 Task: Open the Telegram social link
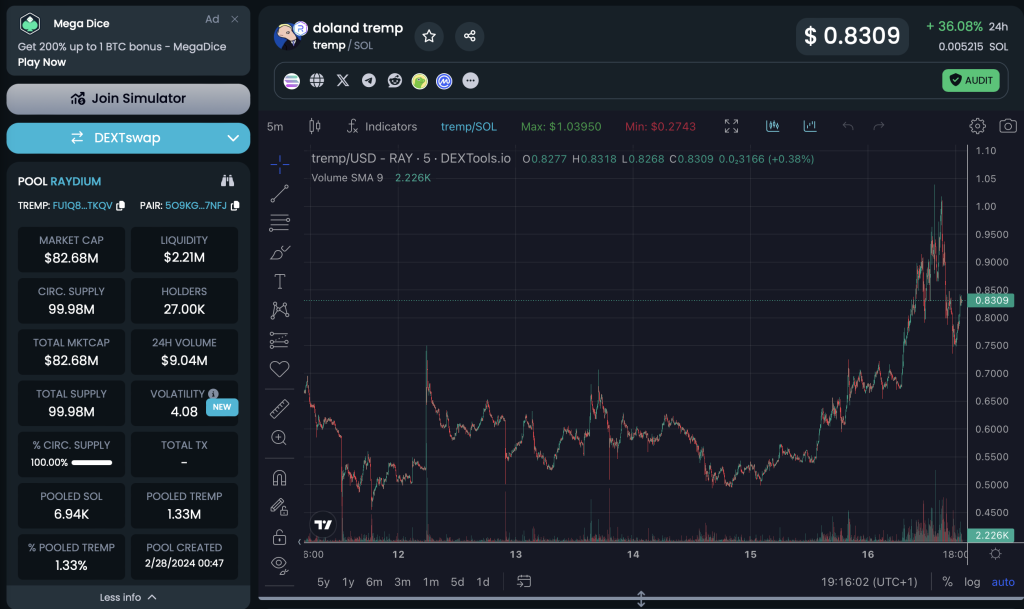369,80
